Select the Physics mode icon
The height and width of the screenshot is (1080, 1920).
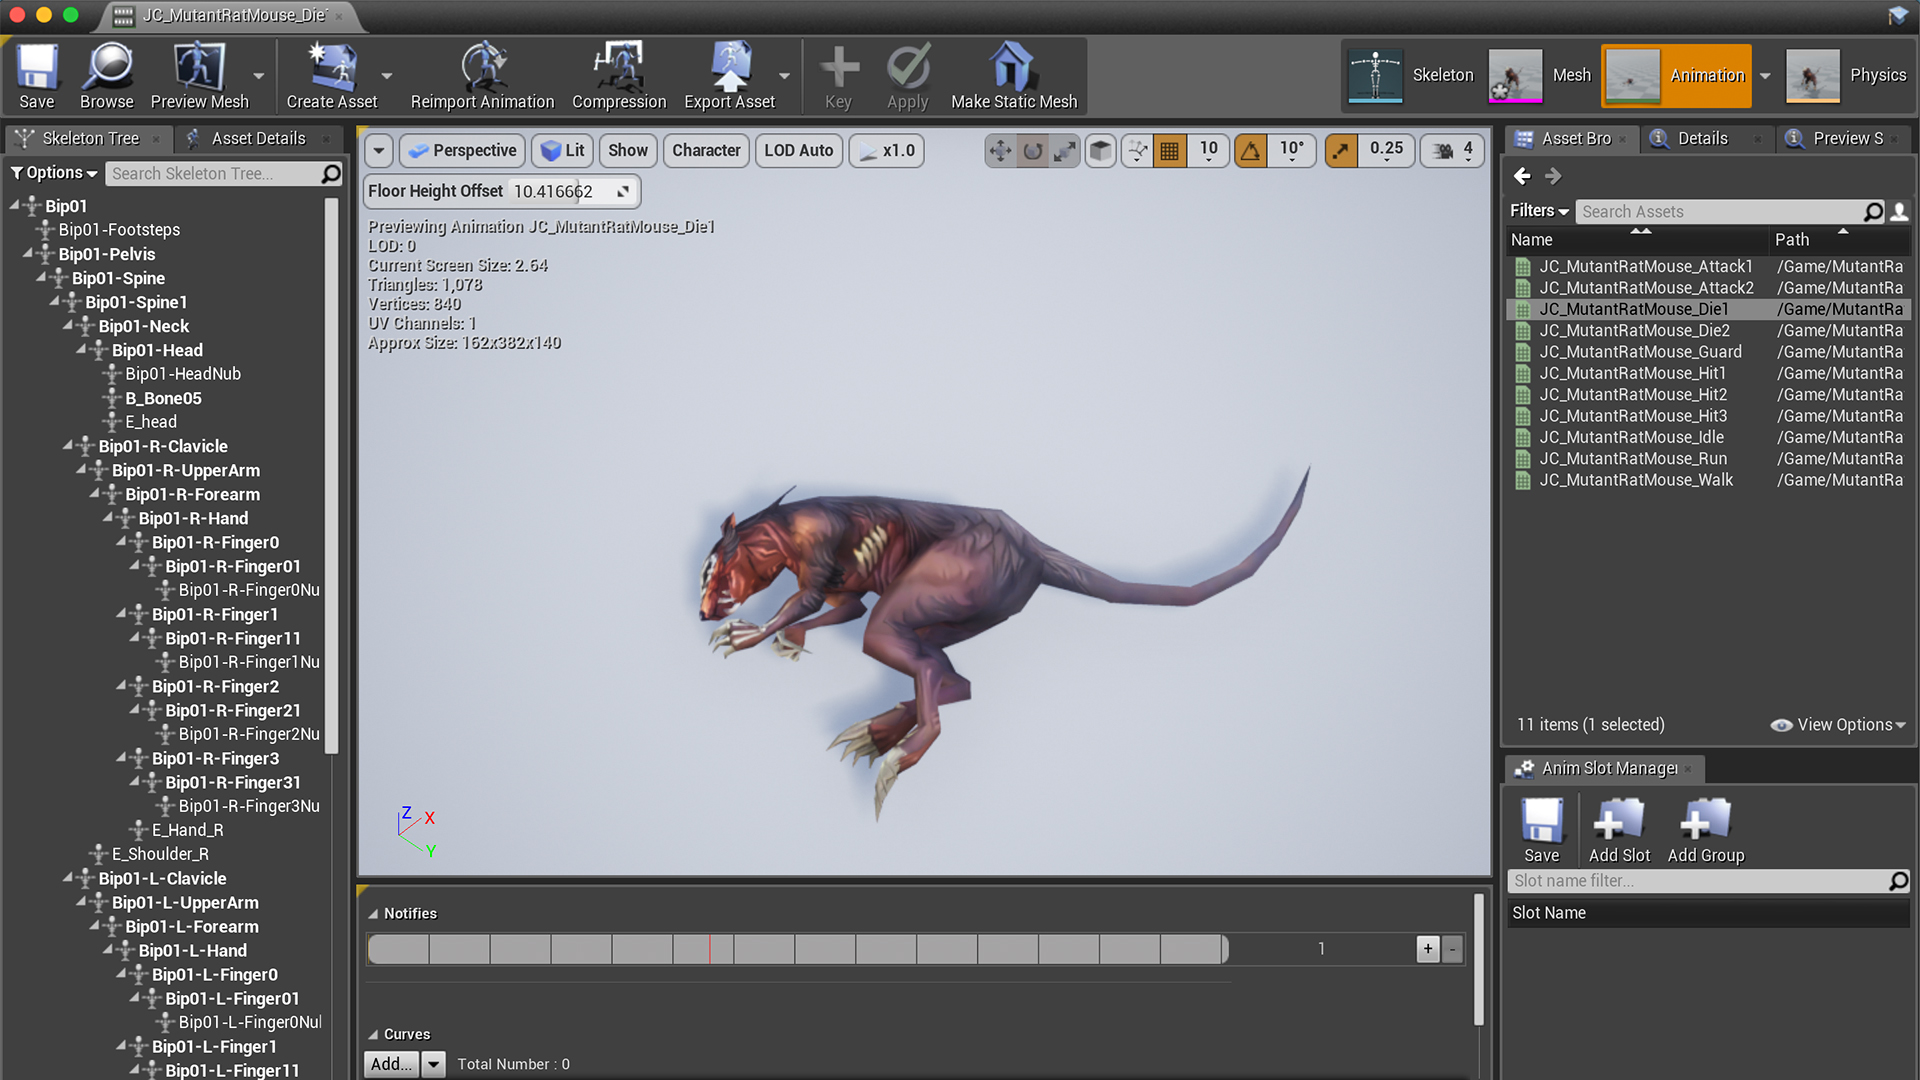coord(1811,75)
